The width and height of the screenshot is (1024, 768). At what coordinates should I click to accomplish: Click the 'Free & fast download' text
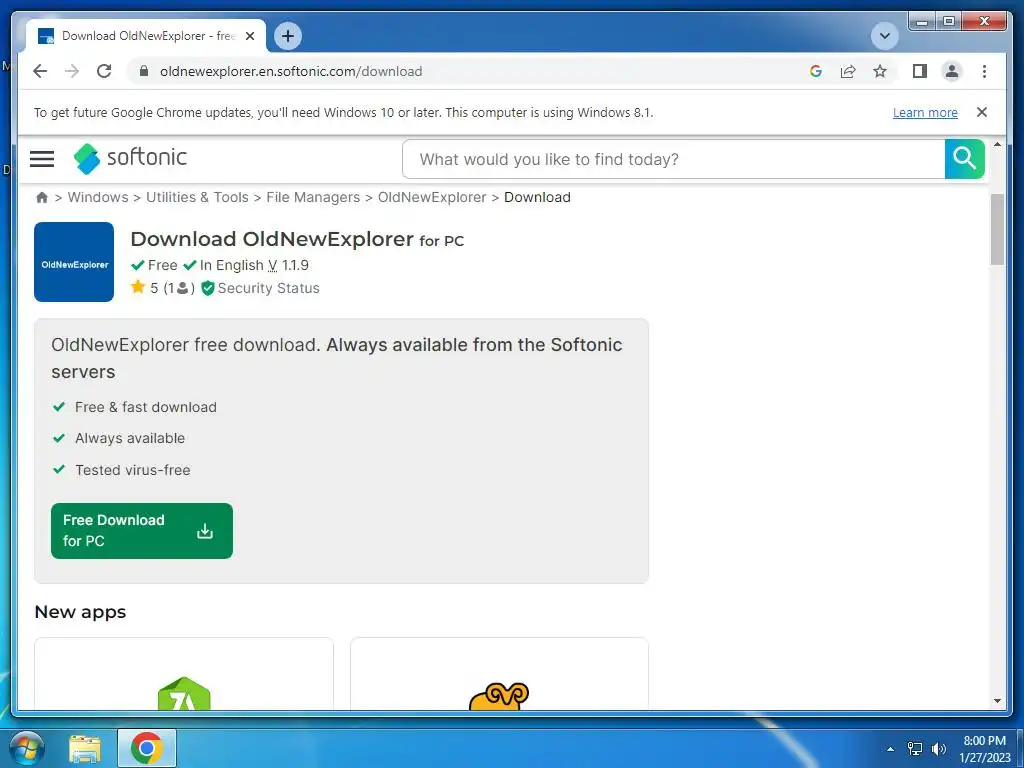coord(146,407)
